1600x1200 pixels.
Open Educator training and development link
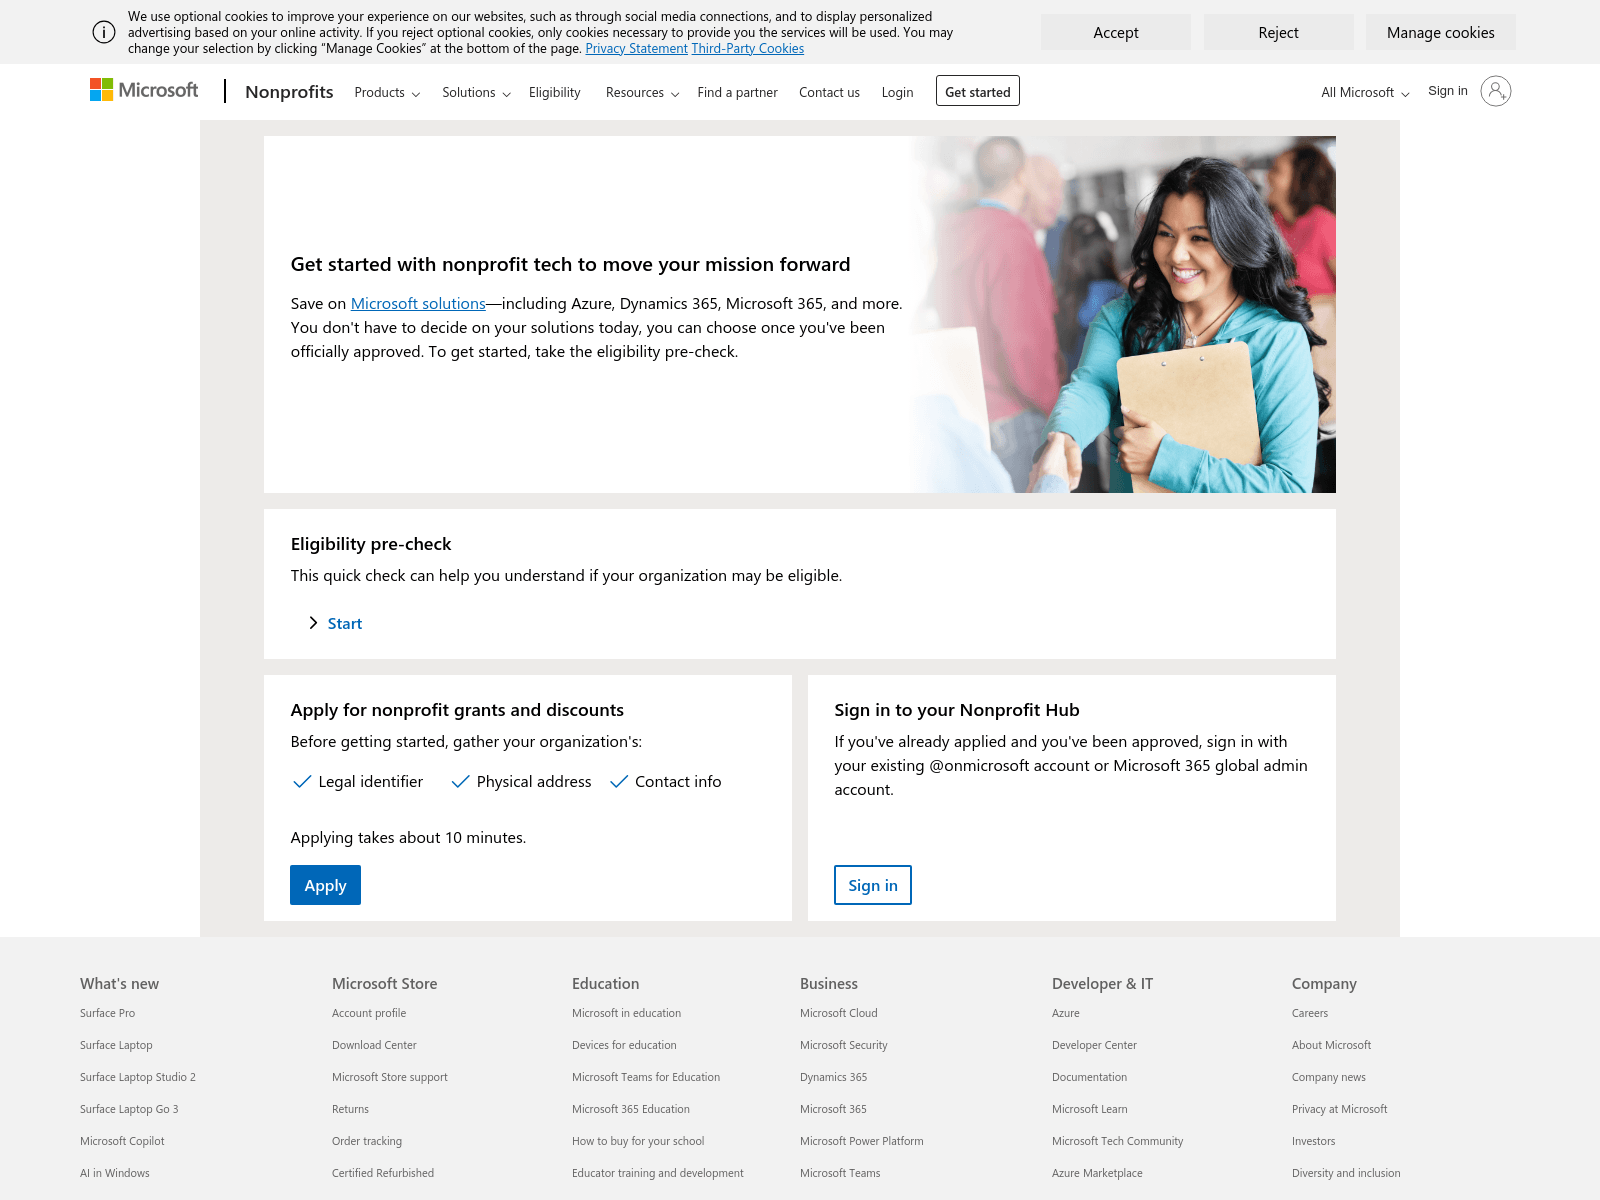(x=658, y=1173)
